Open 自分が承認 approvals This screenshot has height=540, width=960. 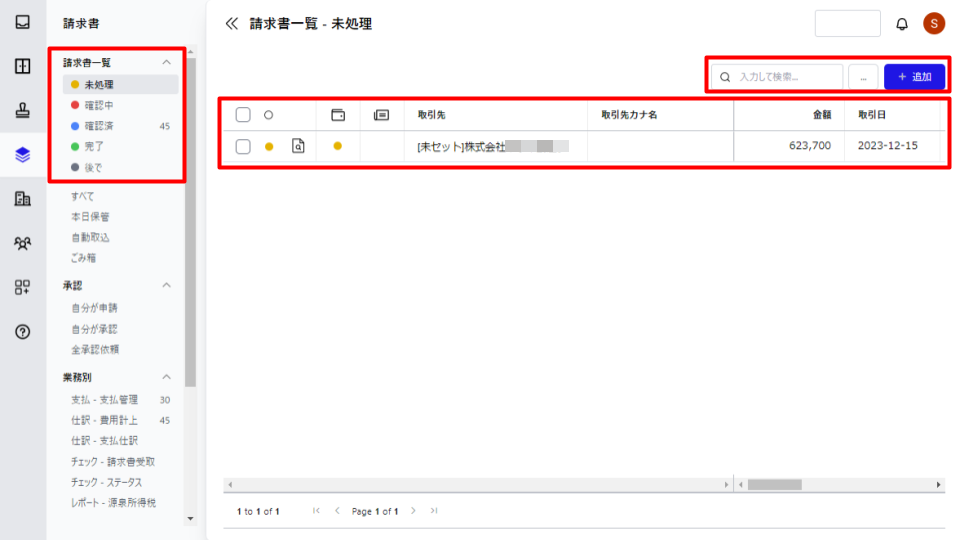pos(94,329)
